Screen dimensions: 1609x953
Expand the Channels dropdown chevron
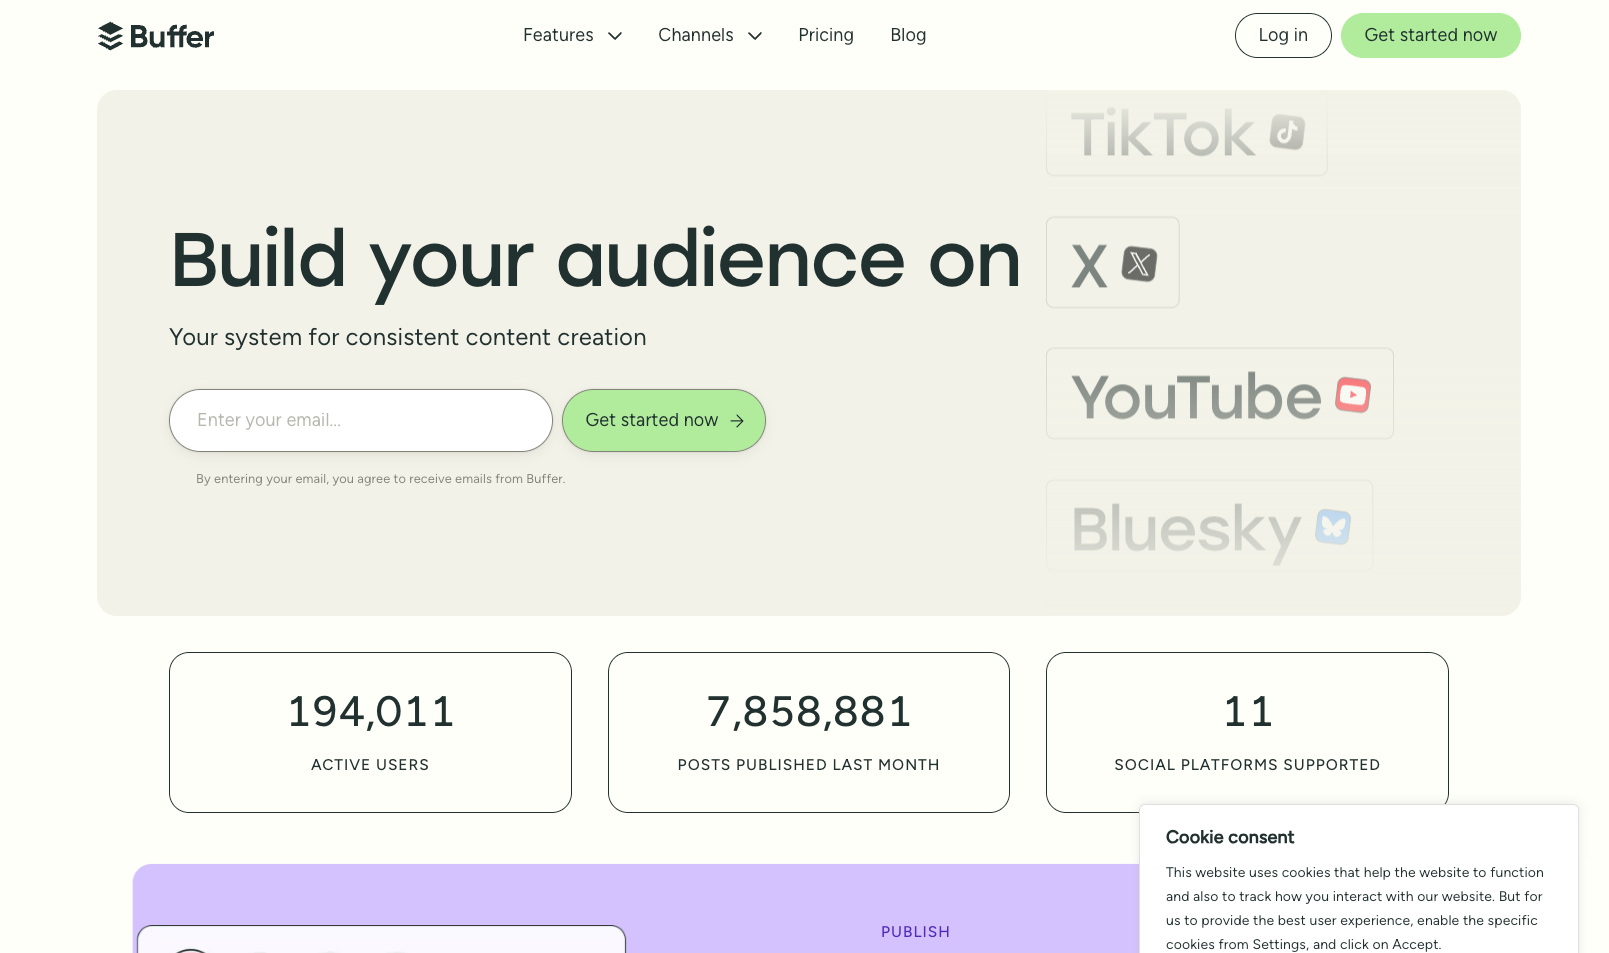pos(755,36)
